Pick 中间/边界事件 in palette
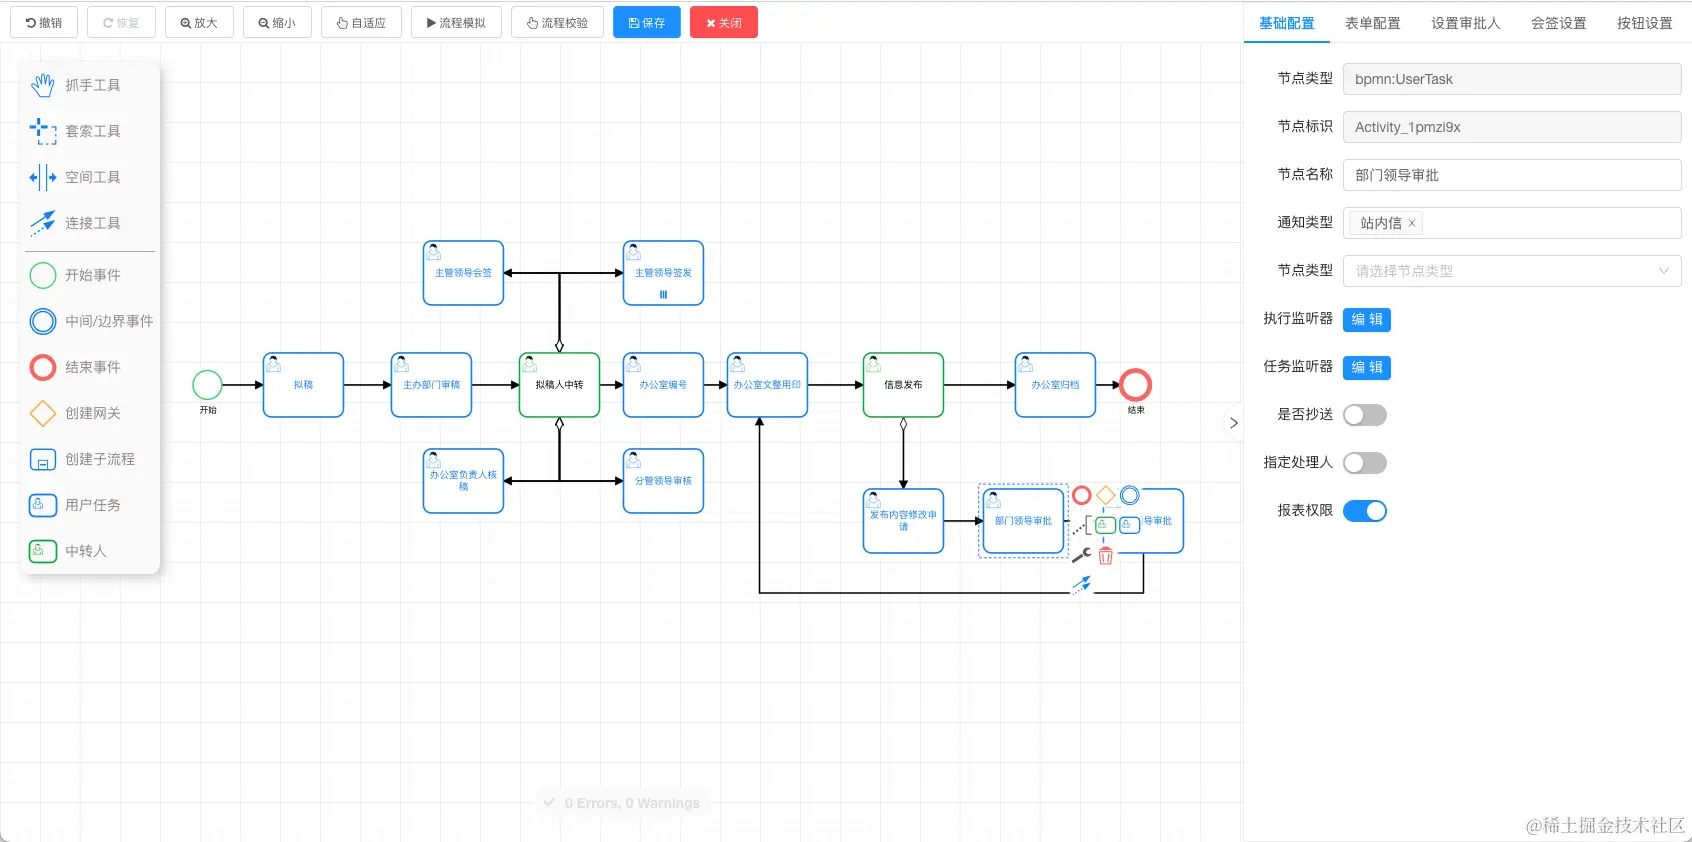Screen dimensions: 1692x842 tap(91, 321)
